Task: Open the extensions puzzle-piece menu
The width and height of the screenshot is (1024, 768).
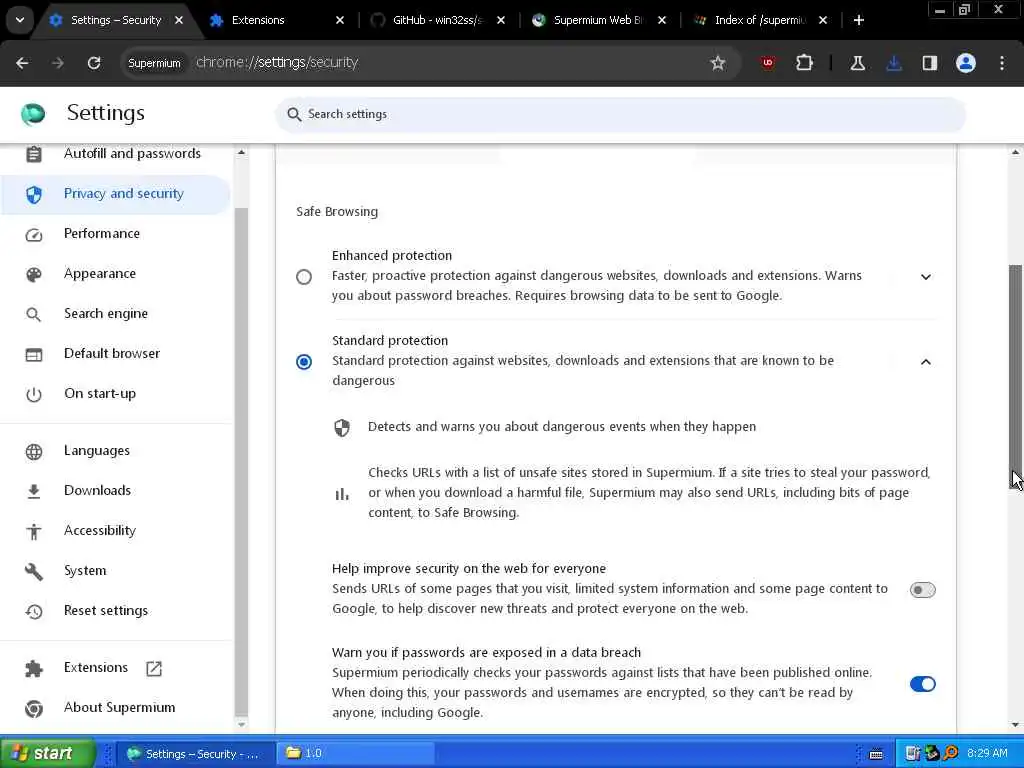Action: coord(805,63)
